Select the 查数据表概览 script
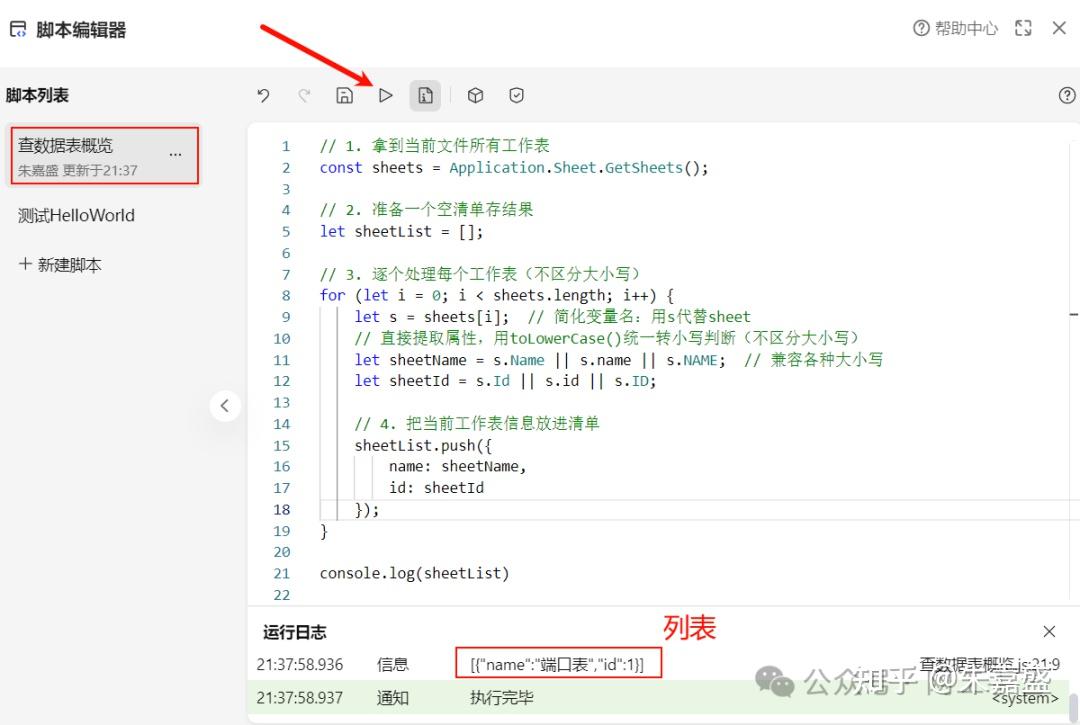Screen dimensions: 1080x725 pos(103,156)
